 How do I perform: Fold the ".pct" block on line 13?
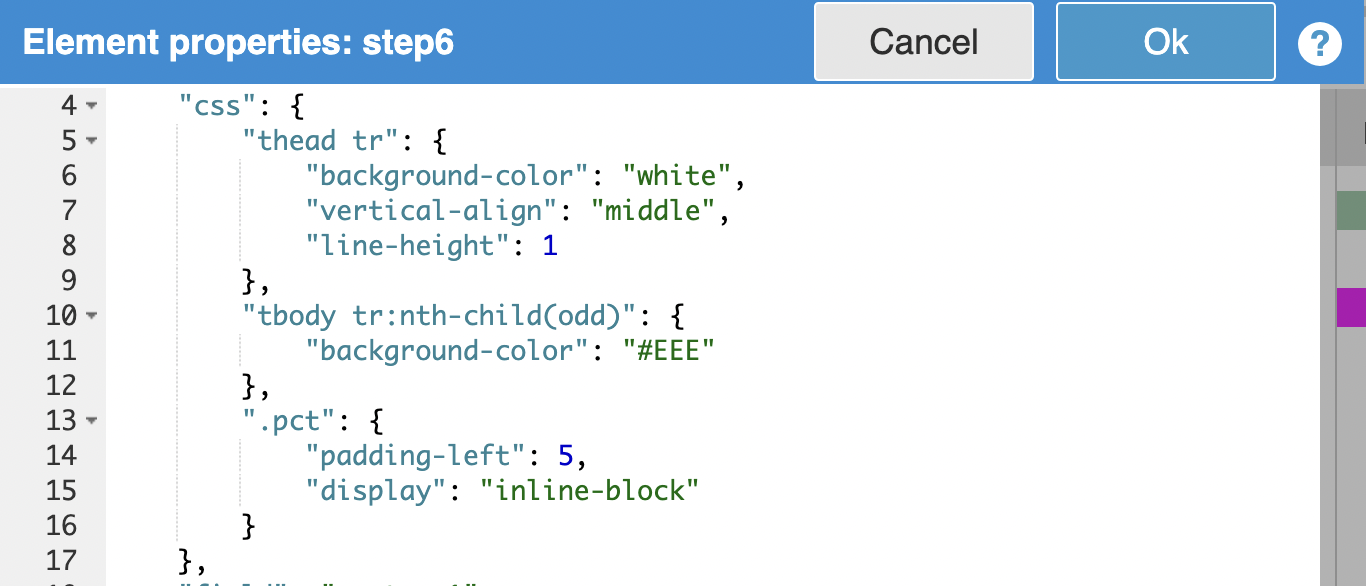[92, 421]
